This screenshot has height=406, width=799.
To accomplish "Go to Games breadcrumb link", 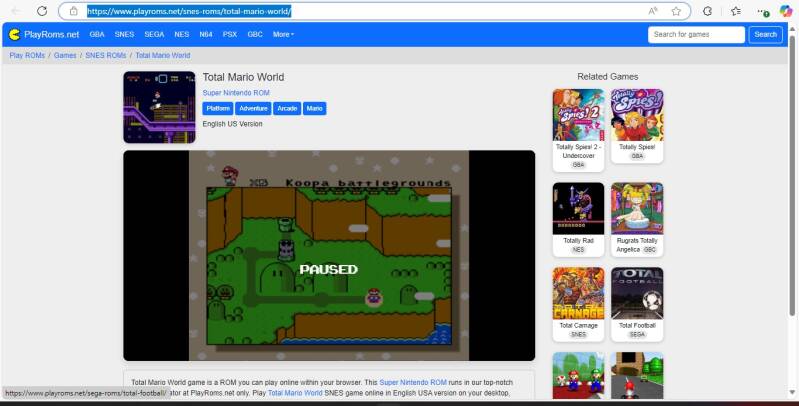I will click(x=65, y=55).
